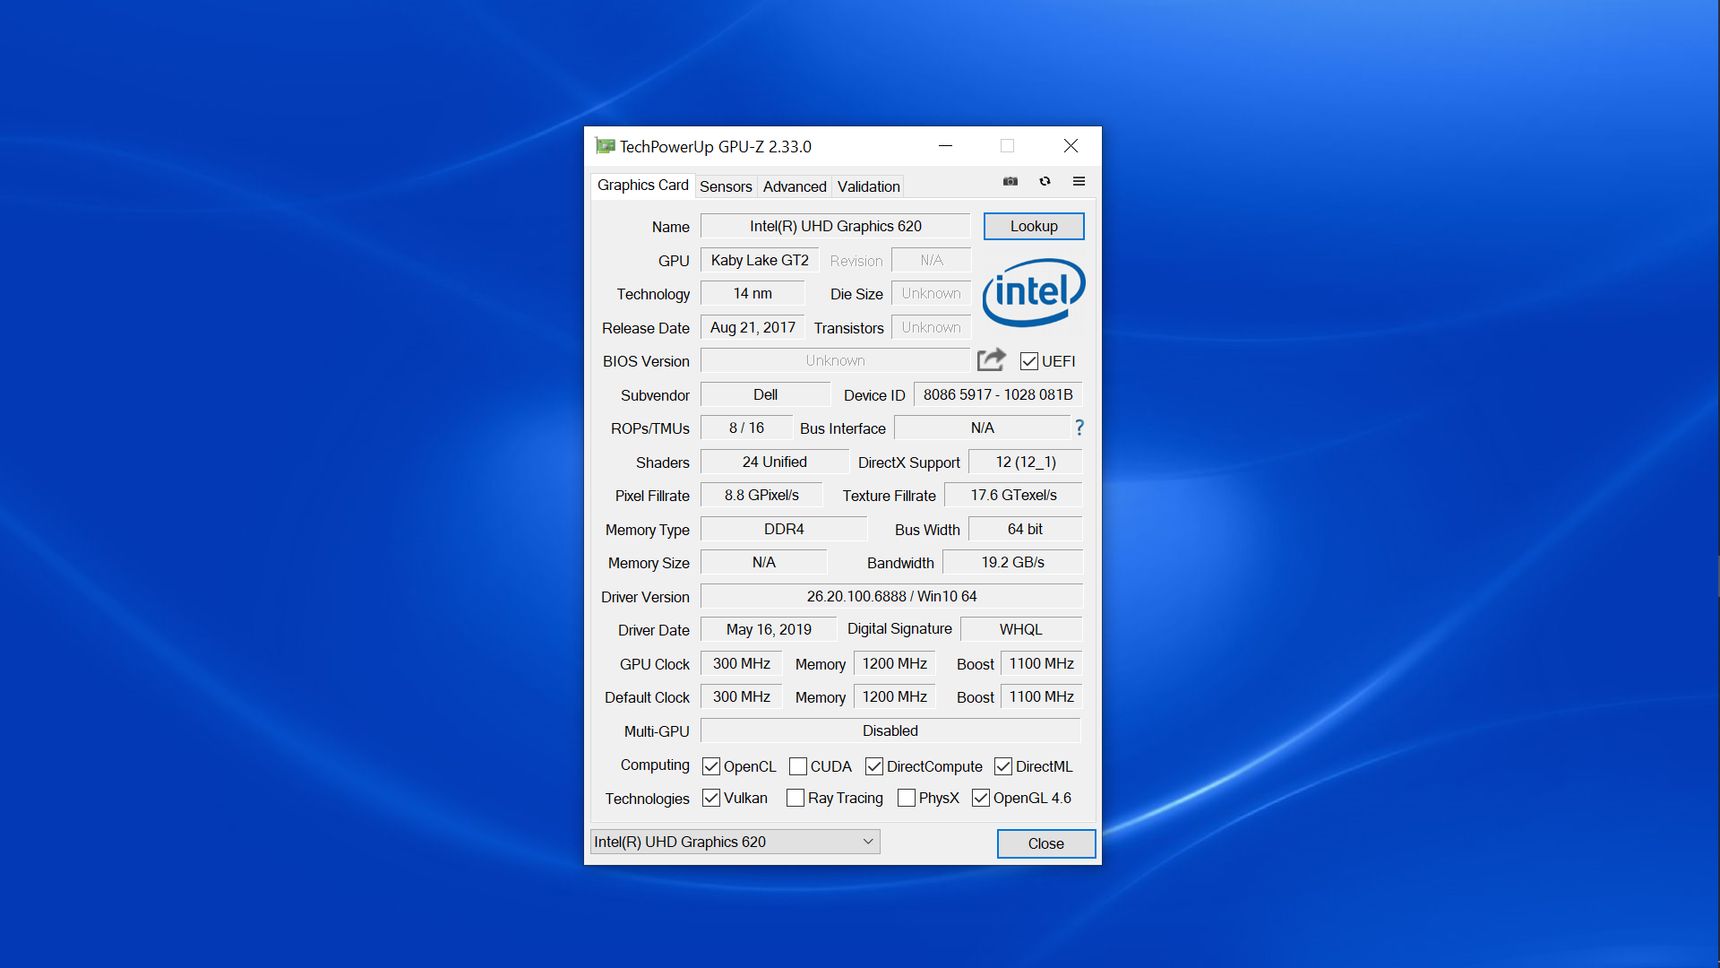Toggle the DirectCompute checkbox
The height and width of the screenshot is (968, 1720).
(874, 766)
